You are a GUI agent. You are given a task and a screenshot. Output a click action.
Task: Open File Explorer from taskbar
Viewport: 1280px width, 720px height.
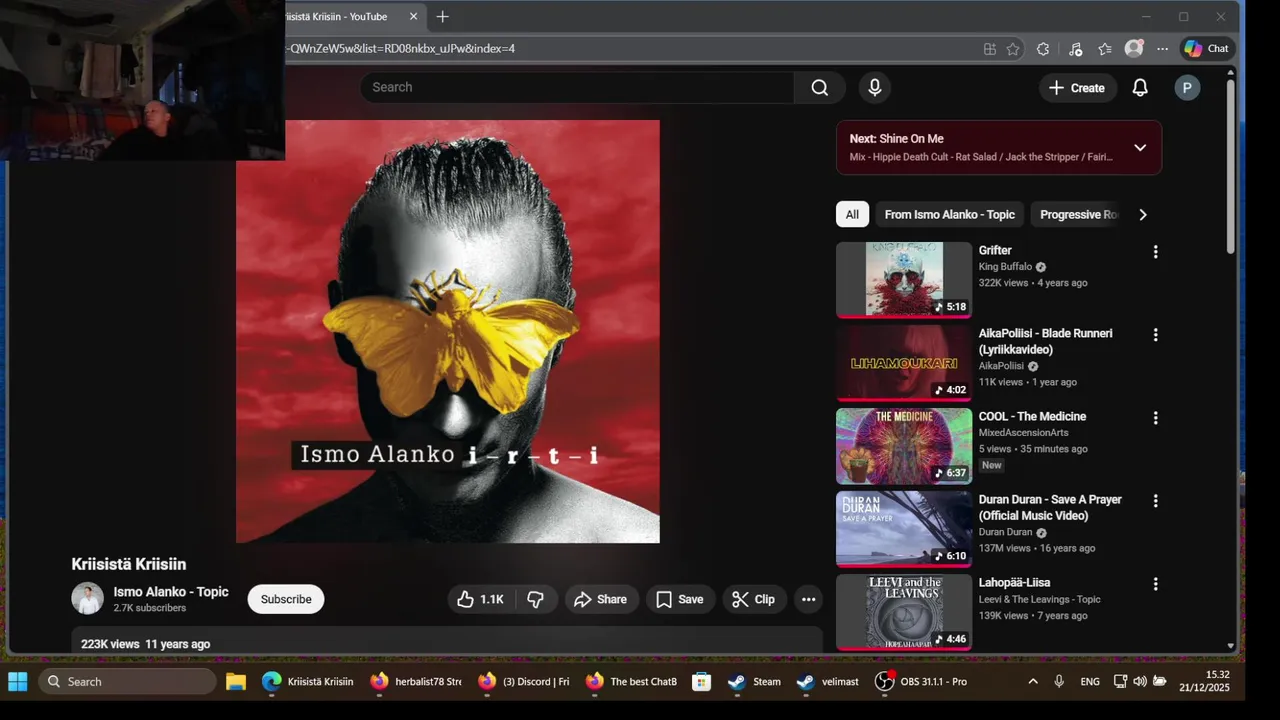pos(236,681)
